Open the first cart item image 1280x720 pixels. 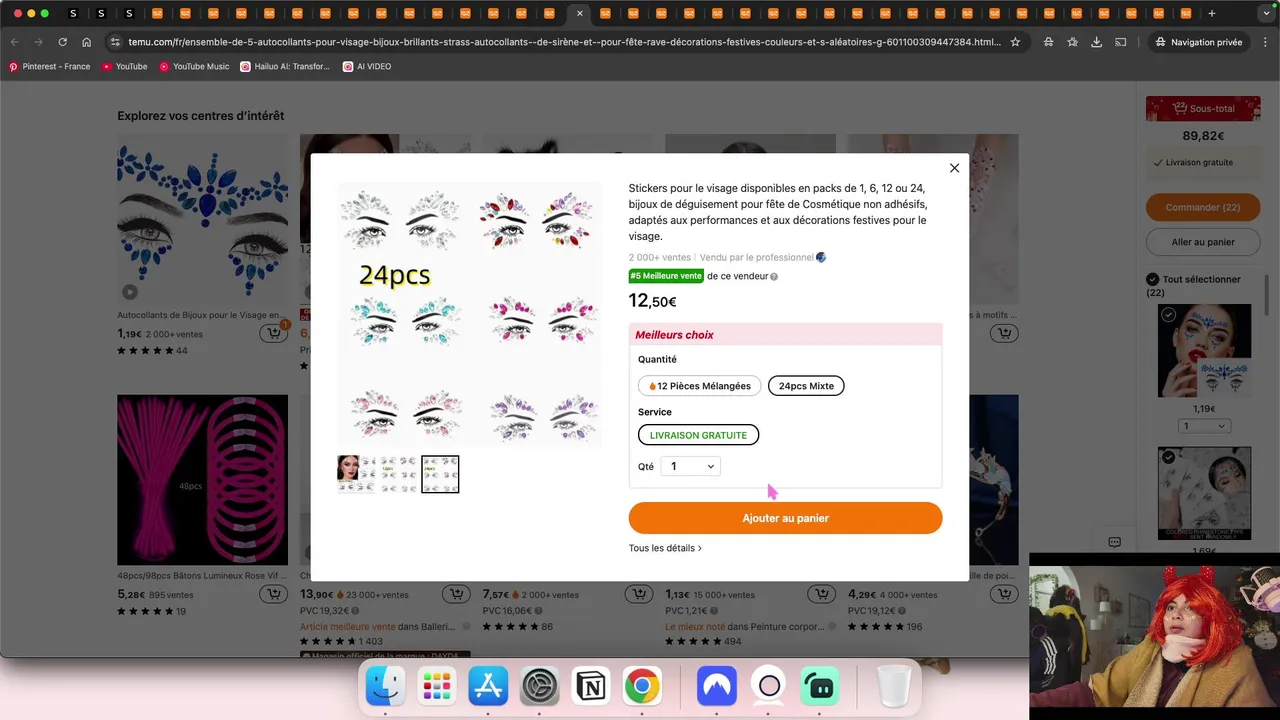(x=1204, y=351)
